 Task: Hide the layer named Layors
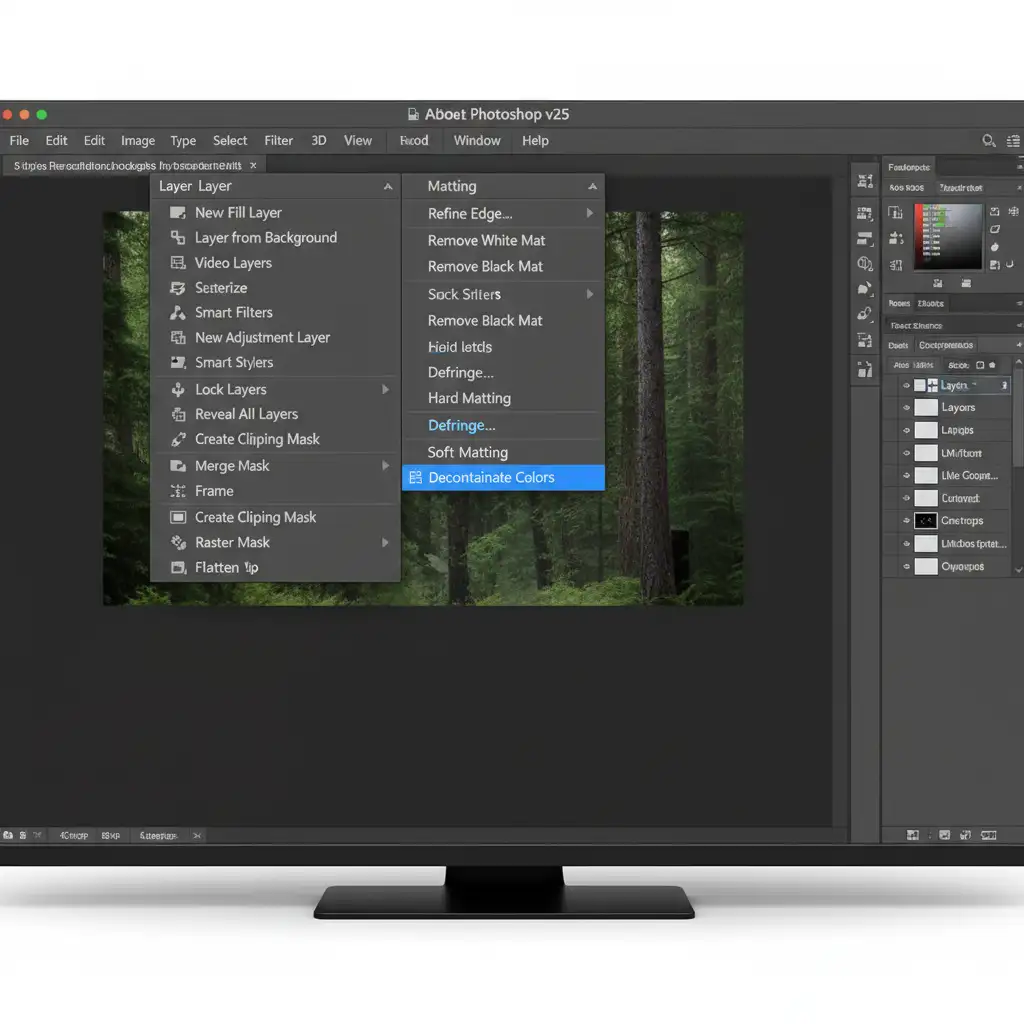pos(906,408)
